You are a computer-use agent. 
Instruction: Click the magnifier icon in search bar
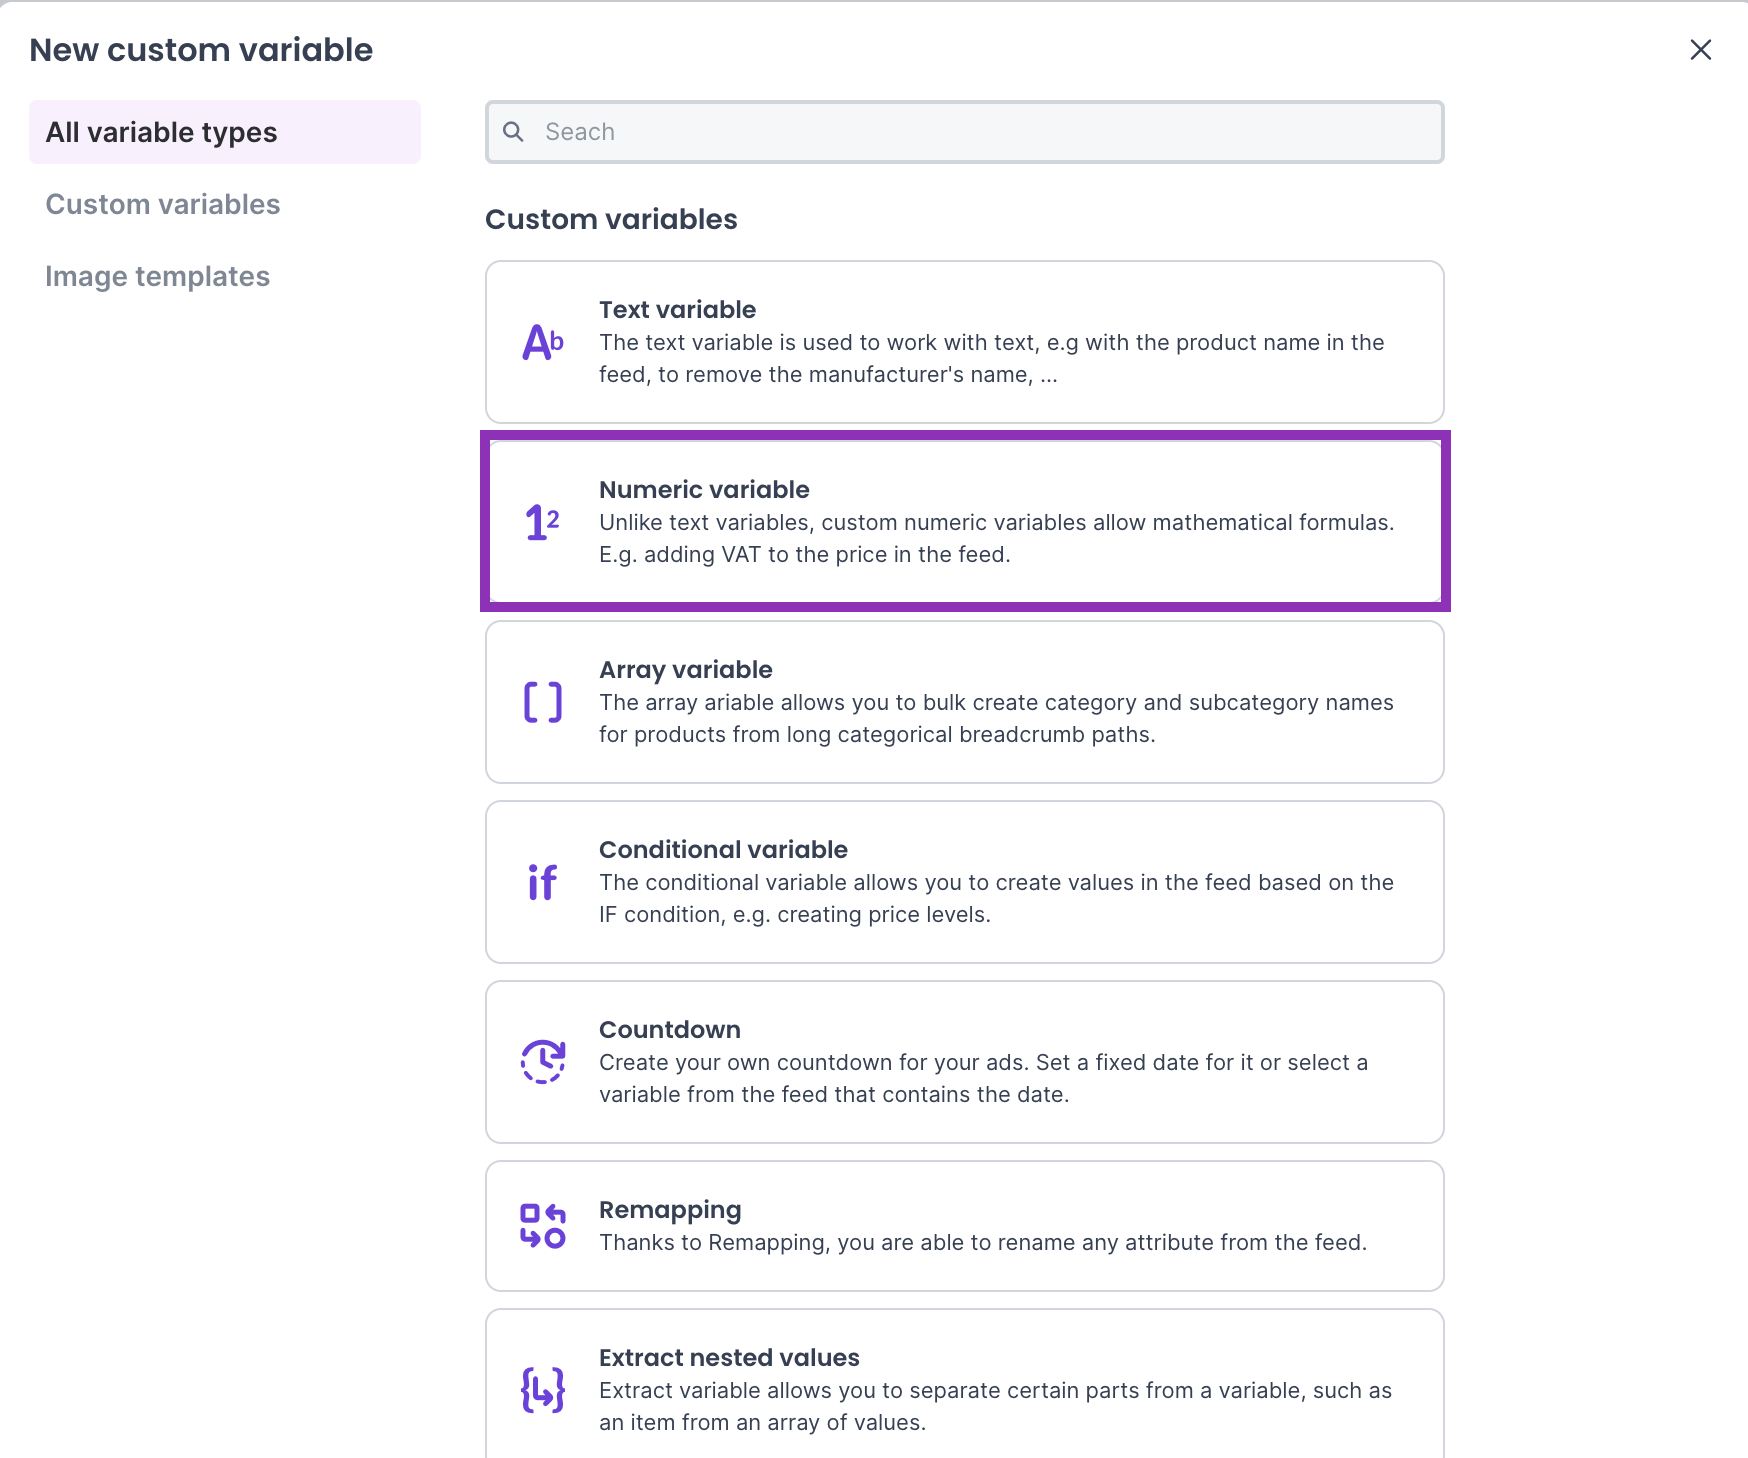pyautogui.click(x=513, y=132)
